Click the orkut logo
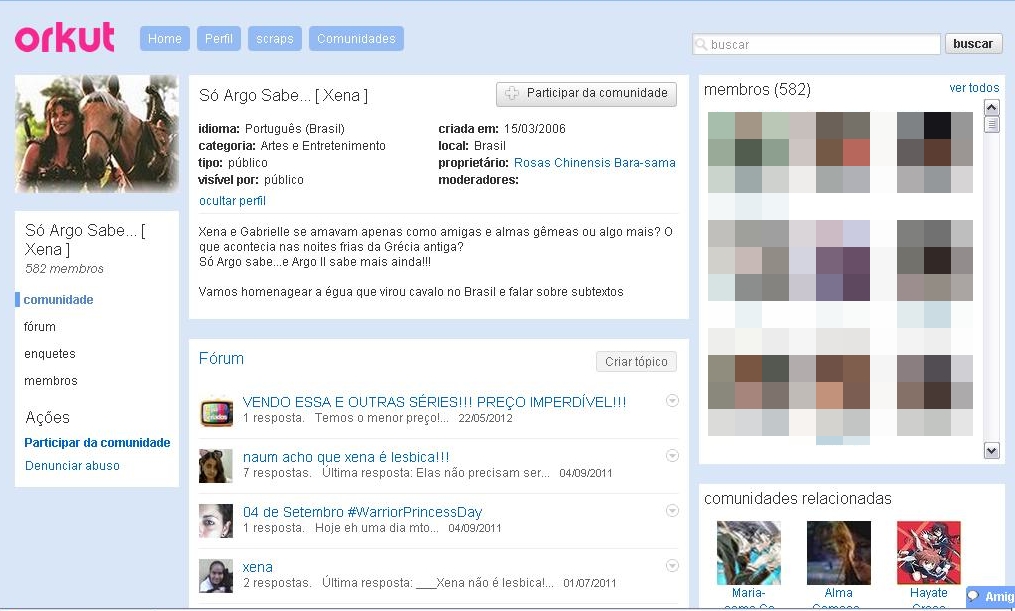Viewport: 1015px width, 611px height. (65, 38)
